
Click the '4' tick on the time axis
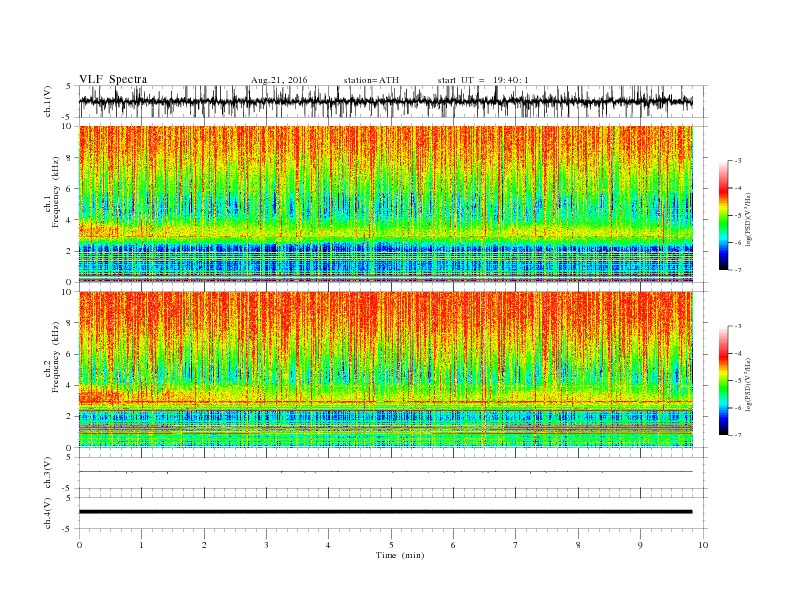328,545
